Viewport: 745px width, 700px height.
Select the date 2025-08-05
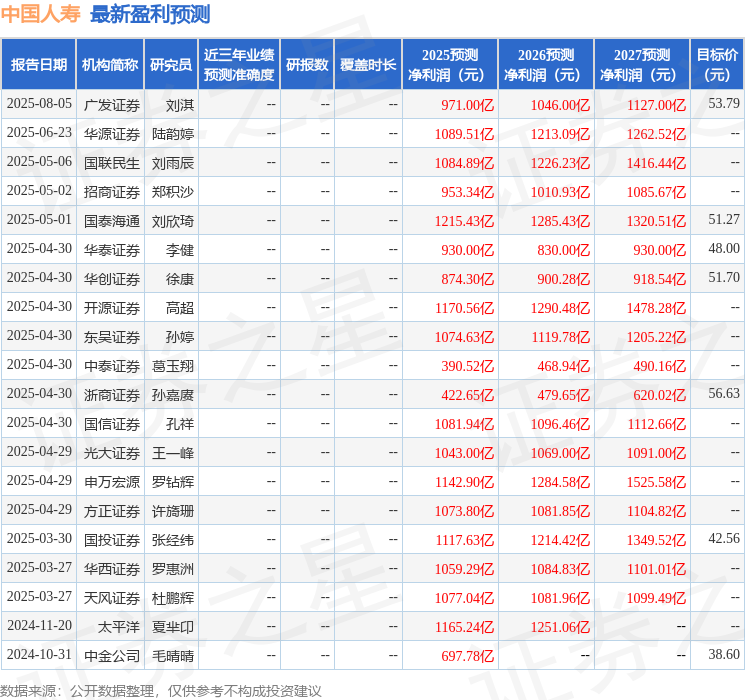coord(39,104)
